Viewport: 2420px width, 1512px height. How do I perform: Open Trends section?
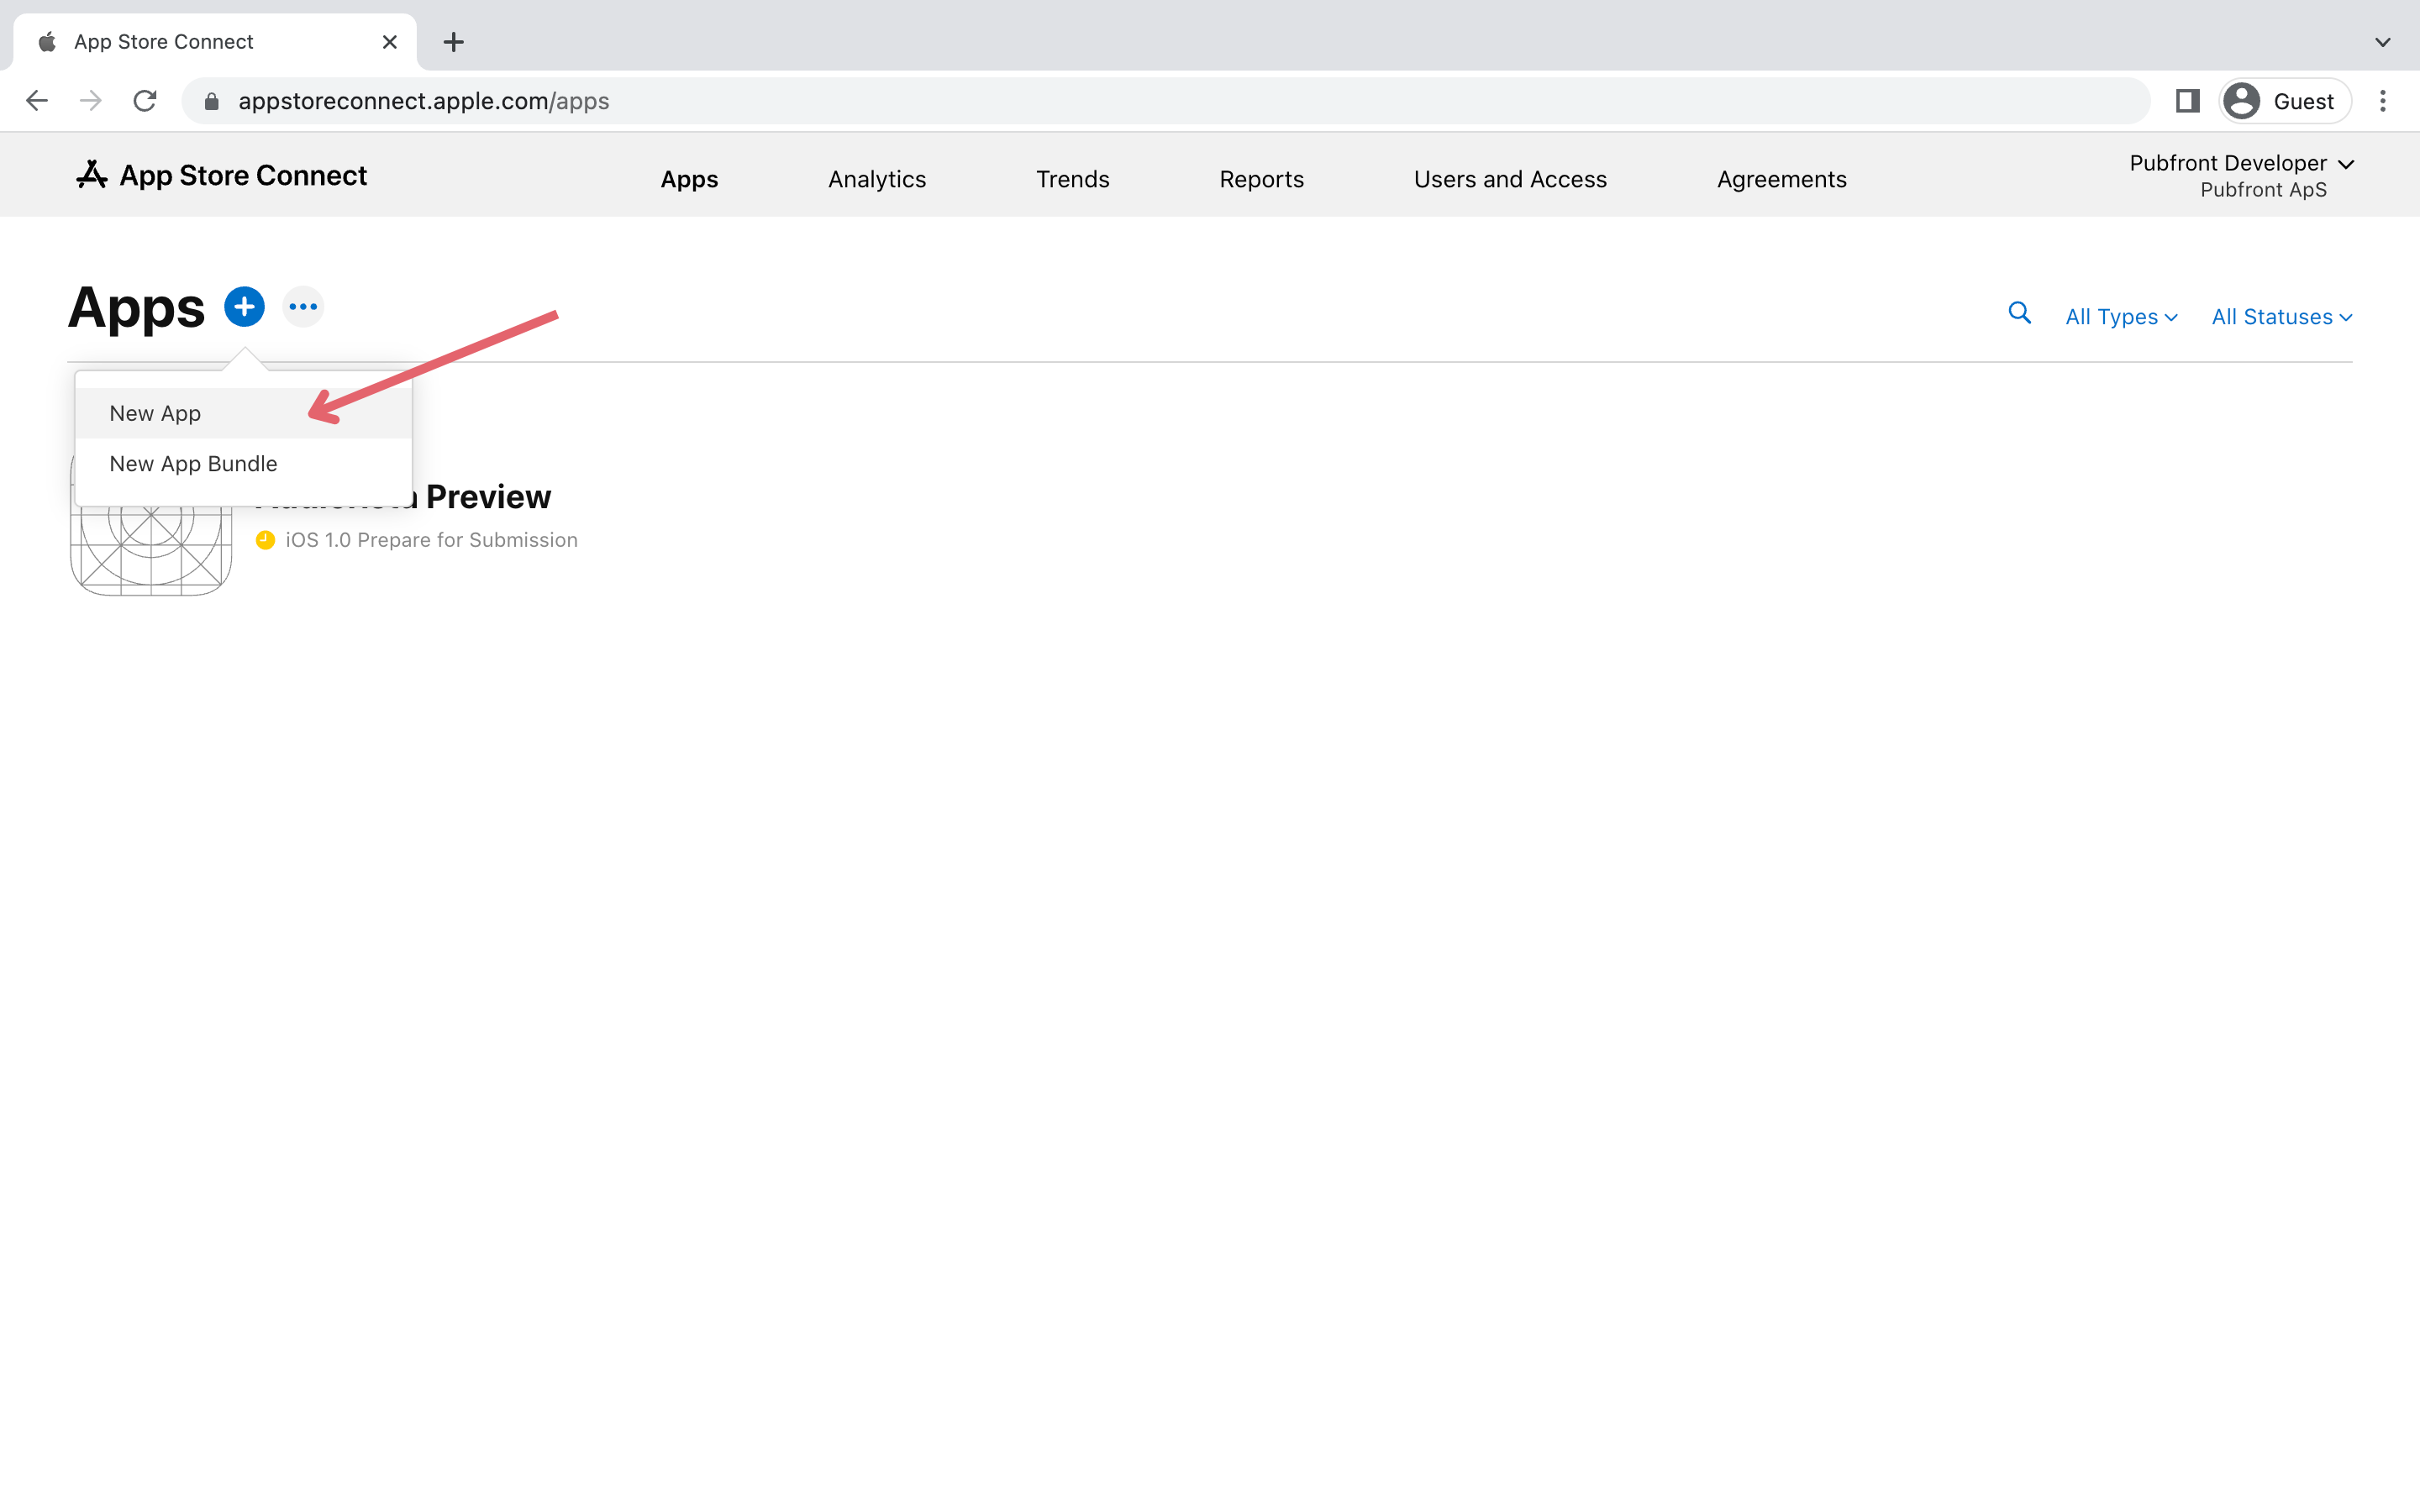[x=1072, y=179]
